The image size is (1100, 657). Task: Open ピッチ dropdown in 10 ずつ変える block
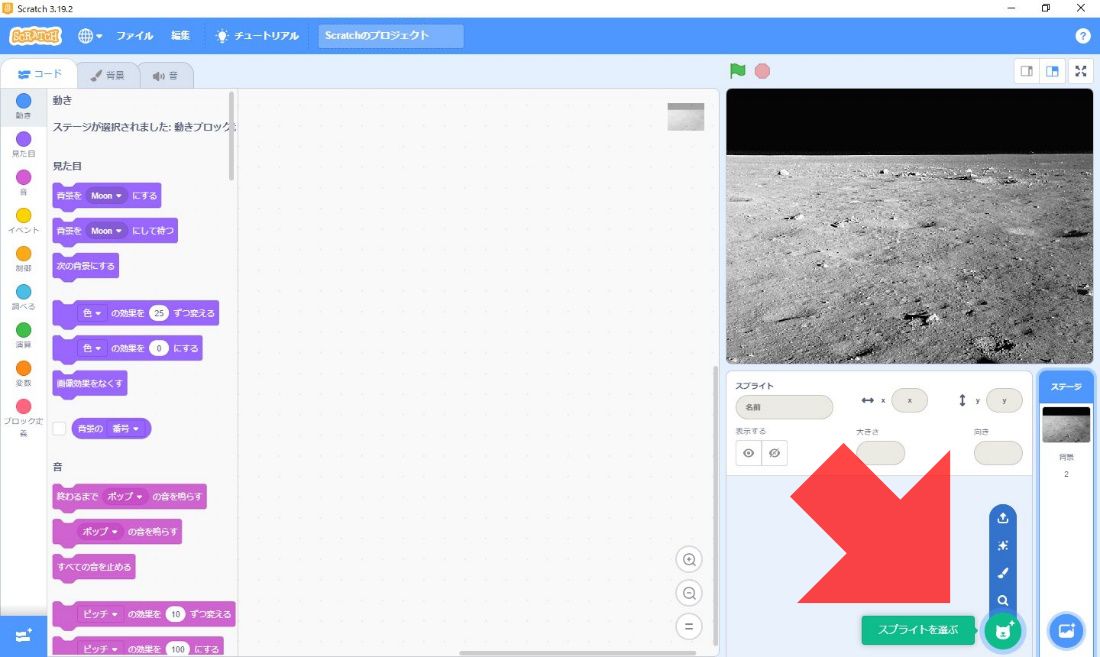point(100,614)
